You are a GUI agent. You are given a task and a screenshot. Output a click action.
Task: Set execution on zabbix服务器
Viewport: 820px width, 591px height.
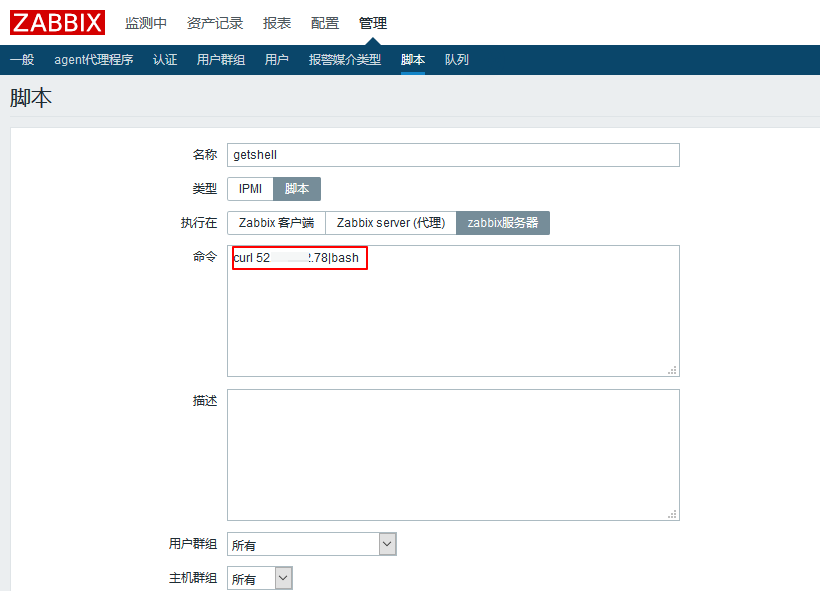pyautogui.click(x=503, y=223)
